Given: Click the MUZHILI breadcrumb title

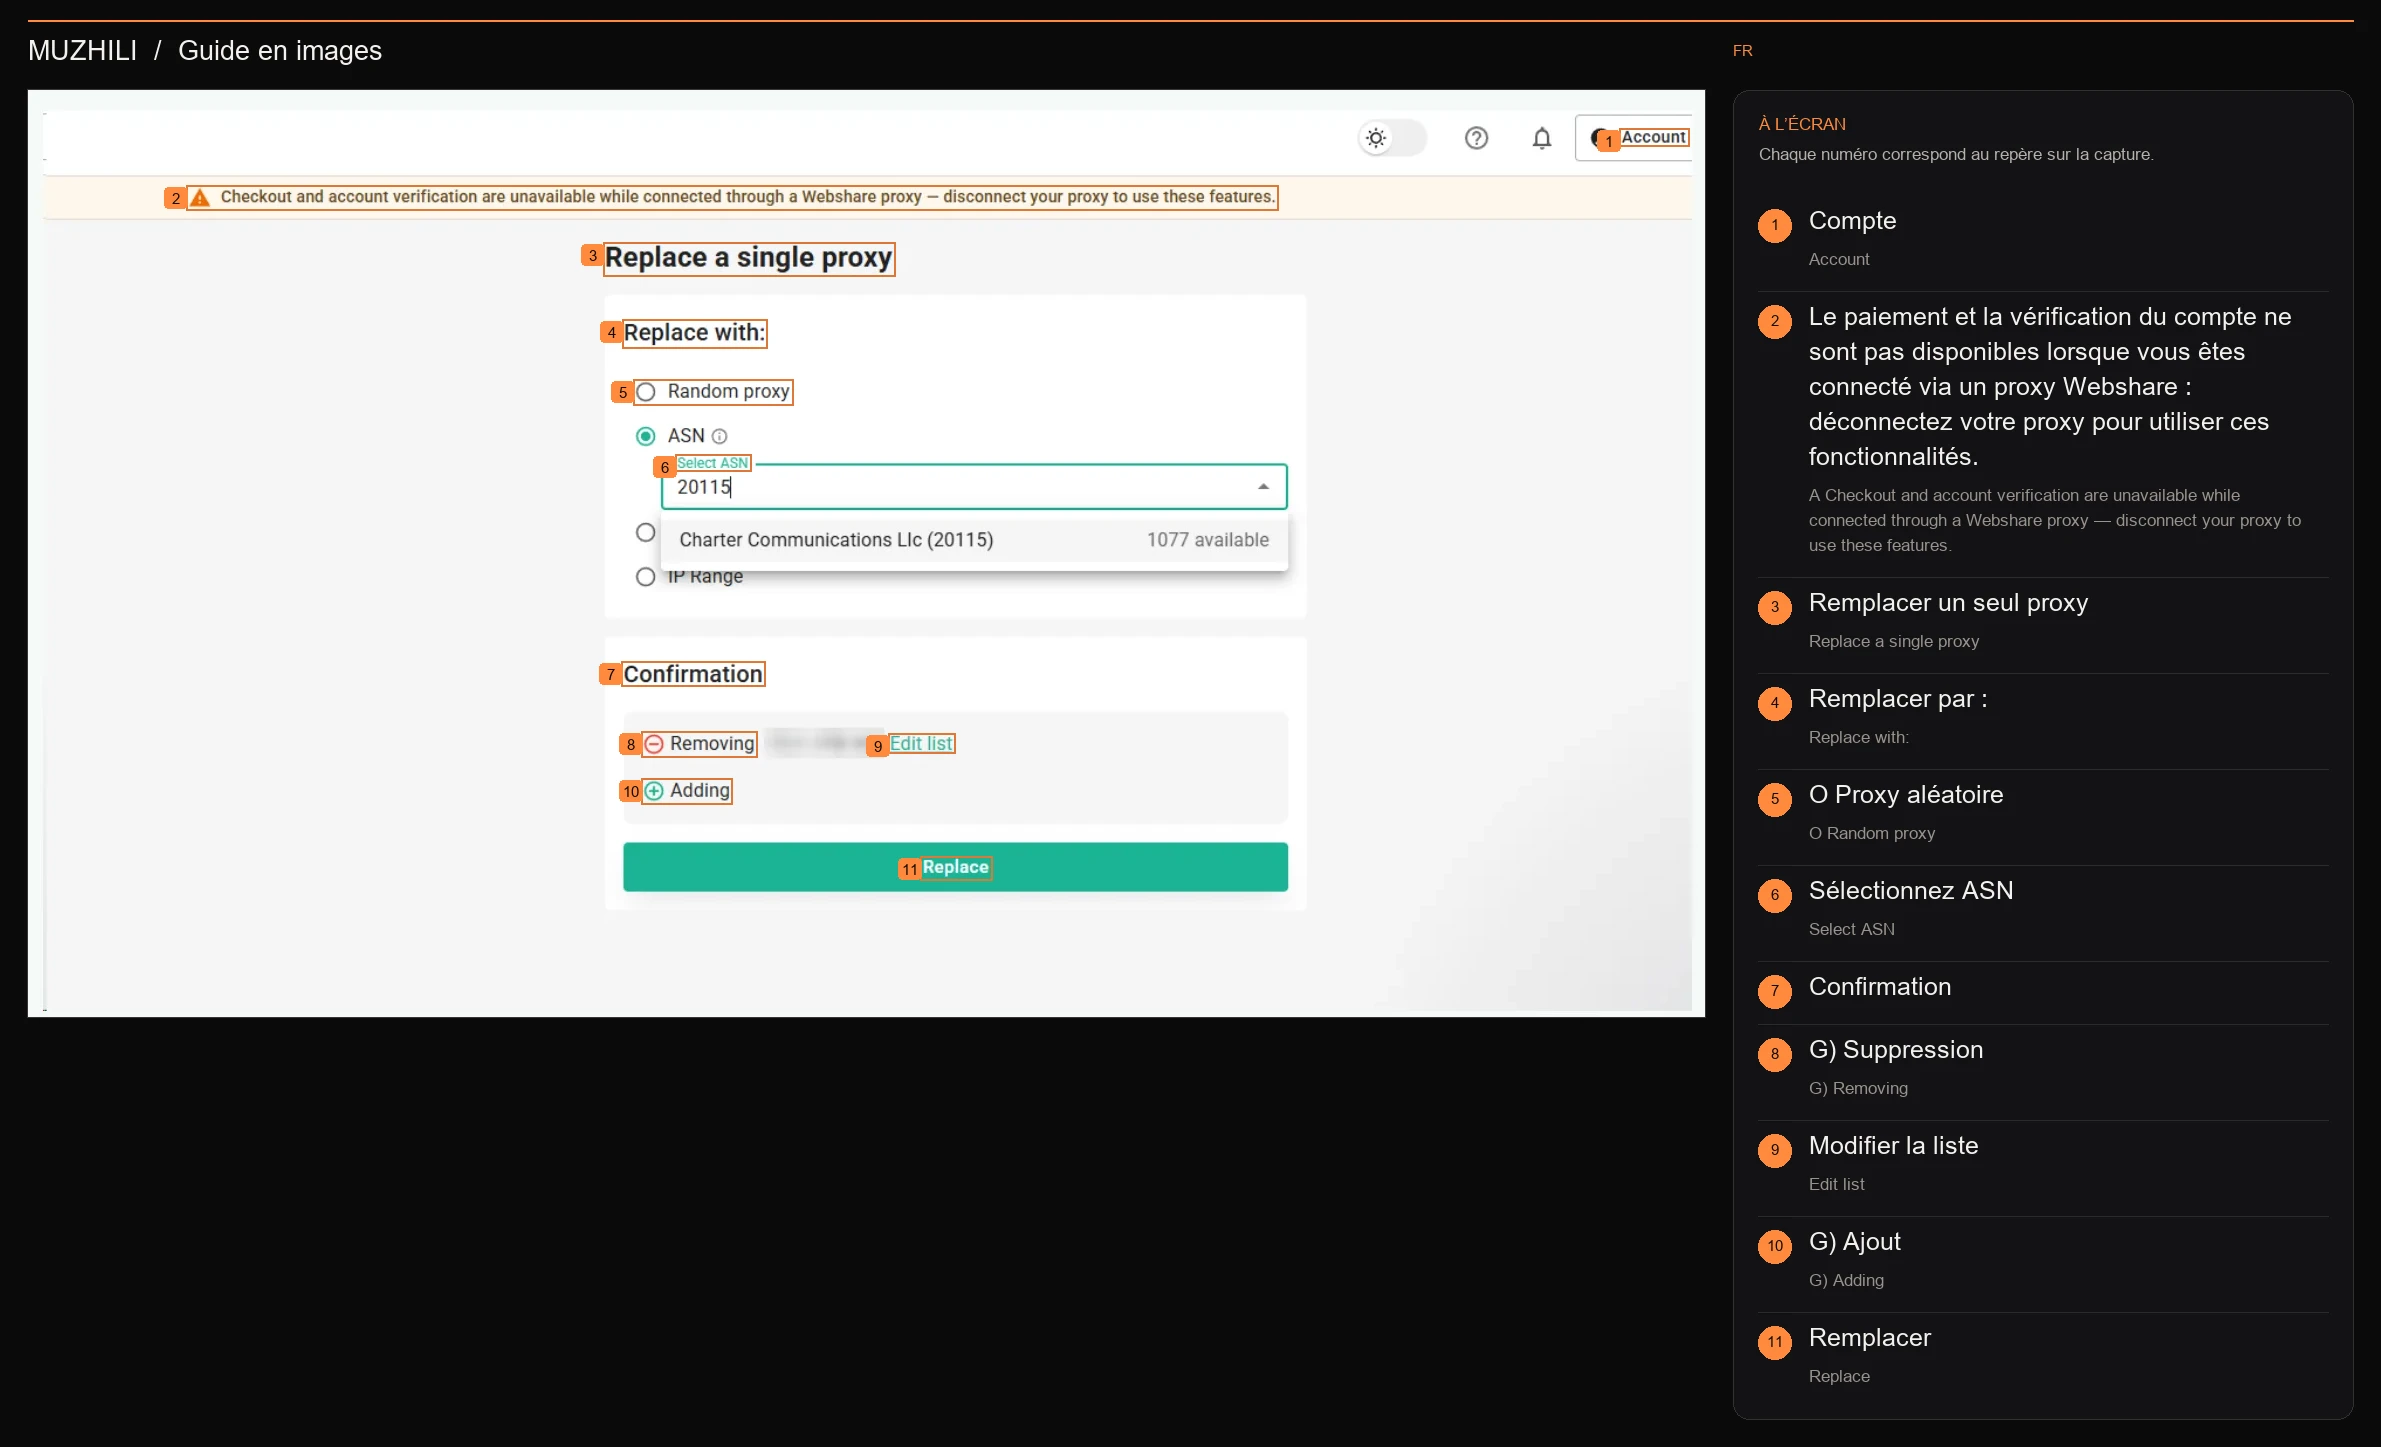Looking at the screenshot, I should [82, 51].
